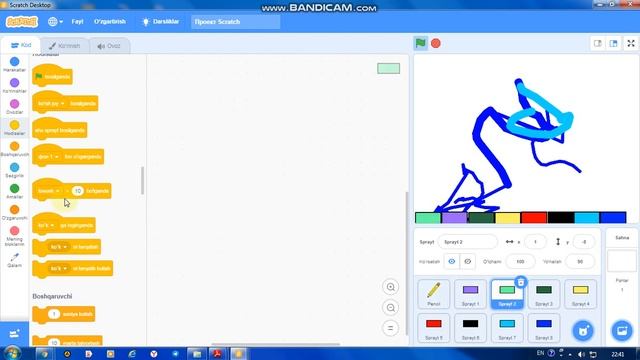Select Sezgirlik light-blue category circle
The height and width of the screenshot is (360, 640).
[14, 167]
